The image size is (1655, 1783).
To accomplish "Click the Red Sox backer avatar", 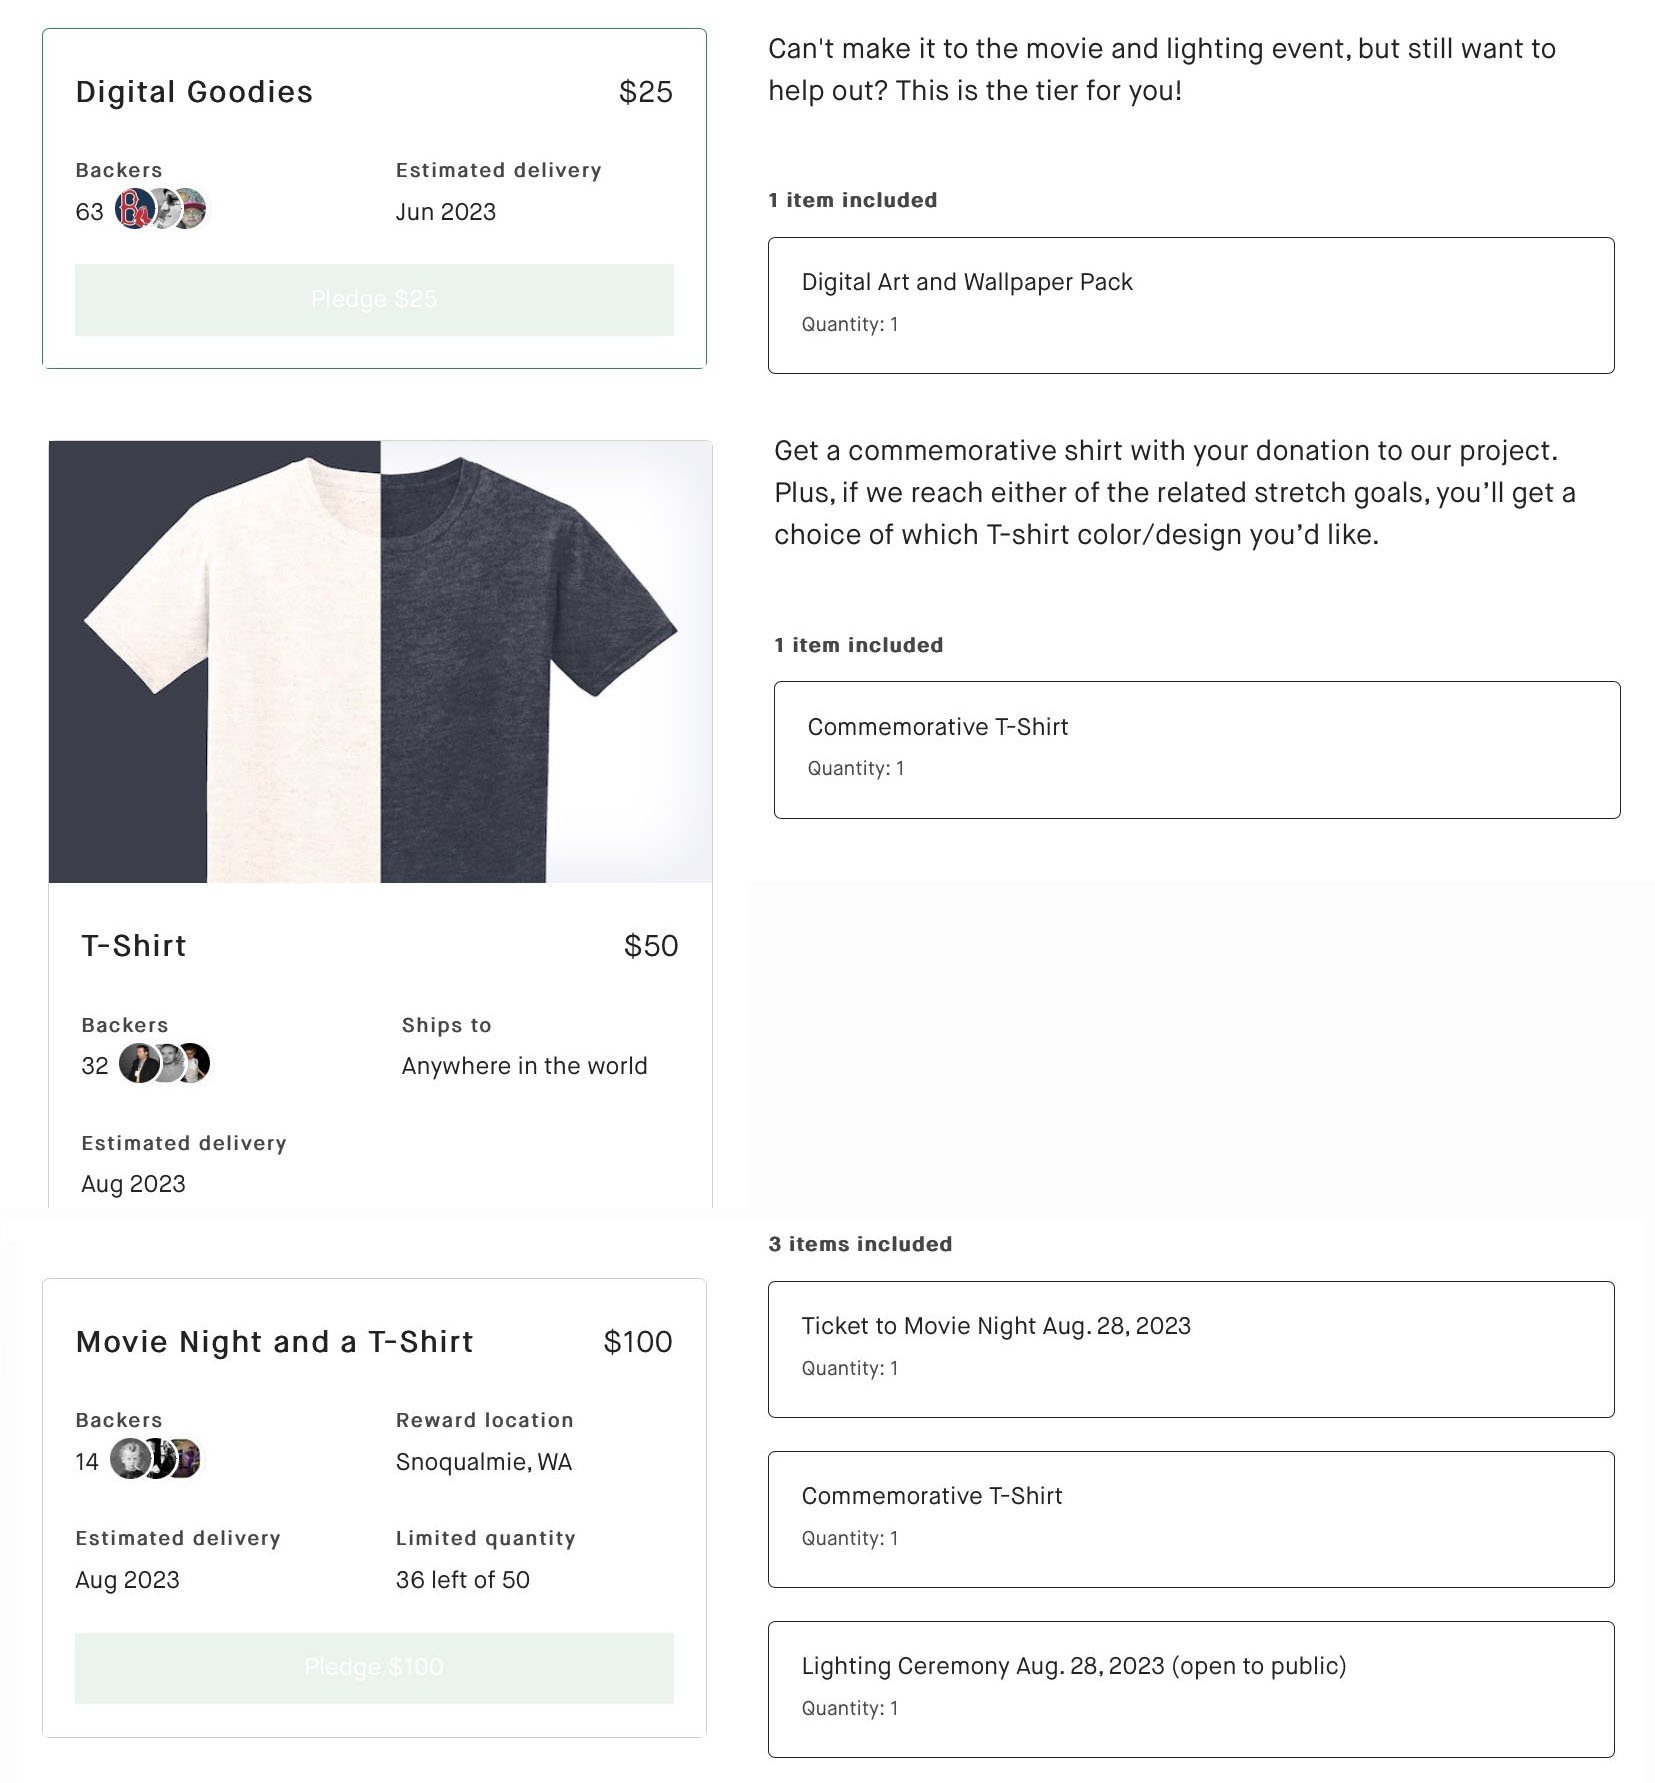I will 133,209.
